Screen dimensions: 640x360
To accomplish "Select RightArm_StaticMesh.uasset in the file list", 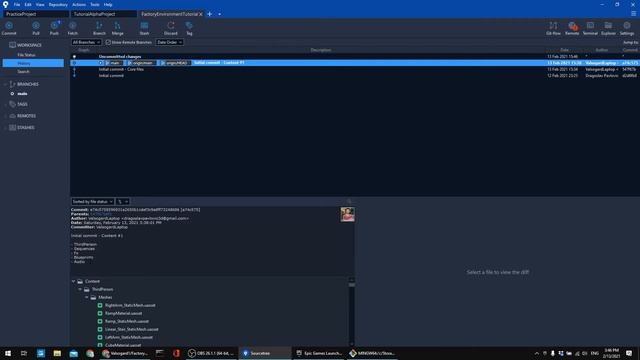I will 130,305.
